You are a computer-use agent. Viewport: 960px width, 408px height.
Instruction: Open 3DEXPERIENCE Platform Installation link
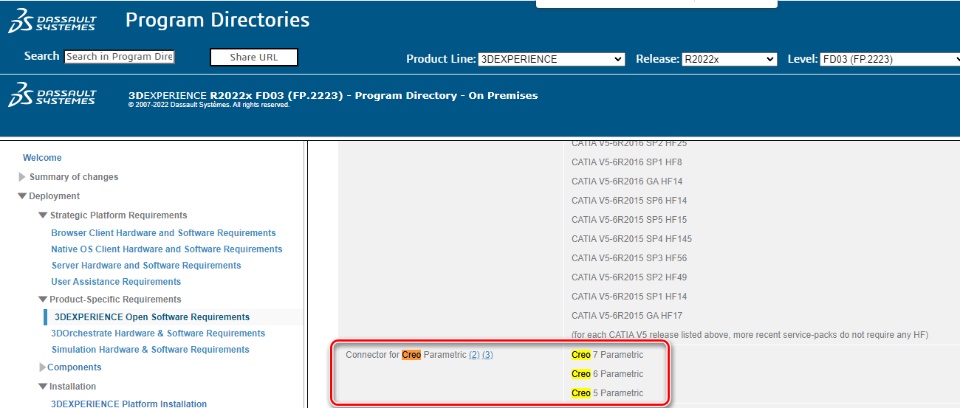pos(129,404)
